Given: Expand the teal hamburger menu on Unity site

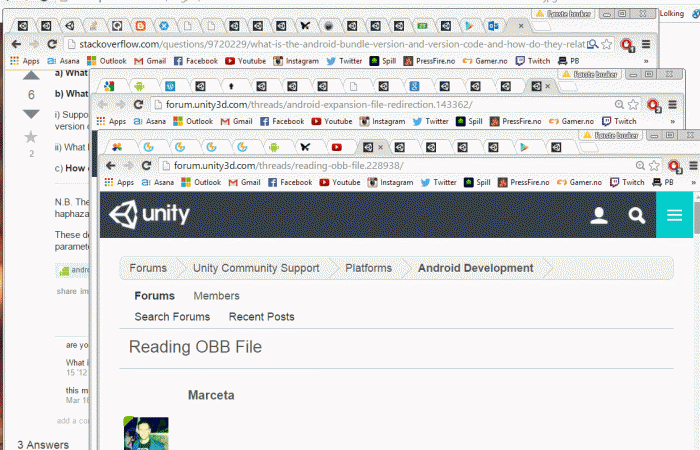Looking at the screenshot, I should pos(674,215).
